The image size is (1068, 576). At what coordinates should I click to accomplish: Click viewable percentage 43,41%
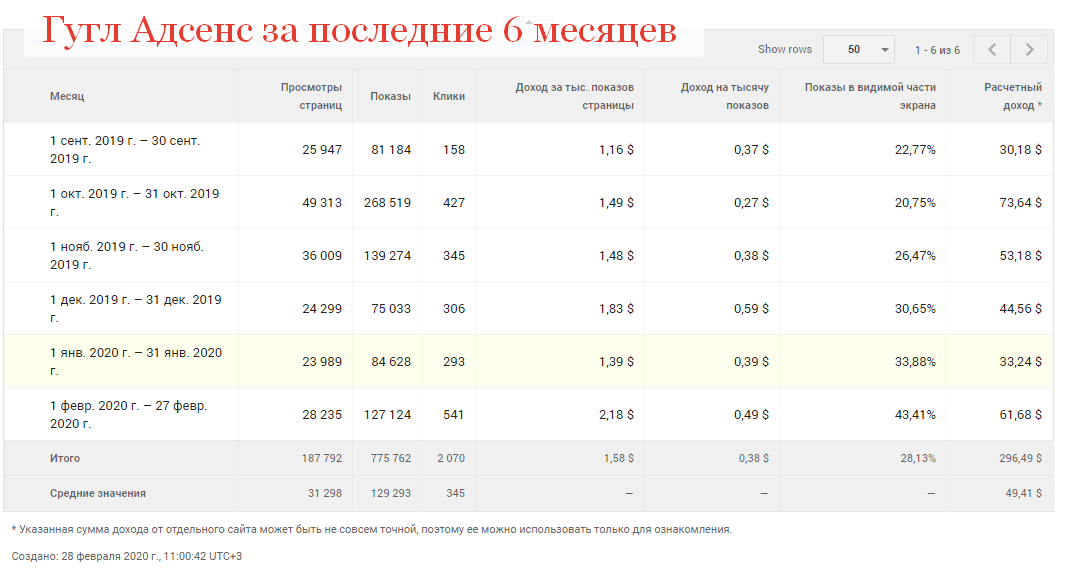915,415
